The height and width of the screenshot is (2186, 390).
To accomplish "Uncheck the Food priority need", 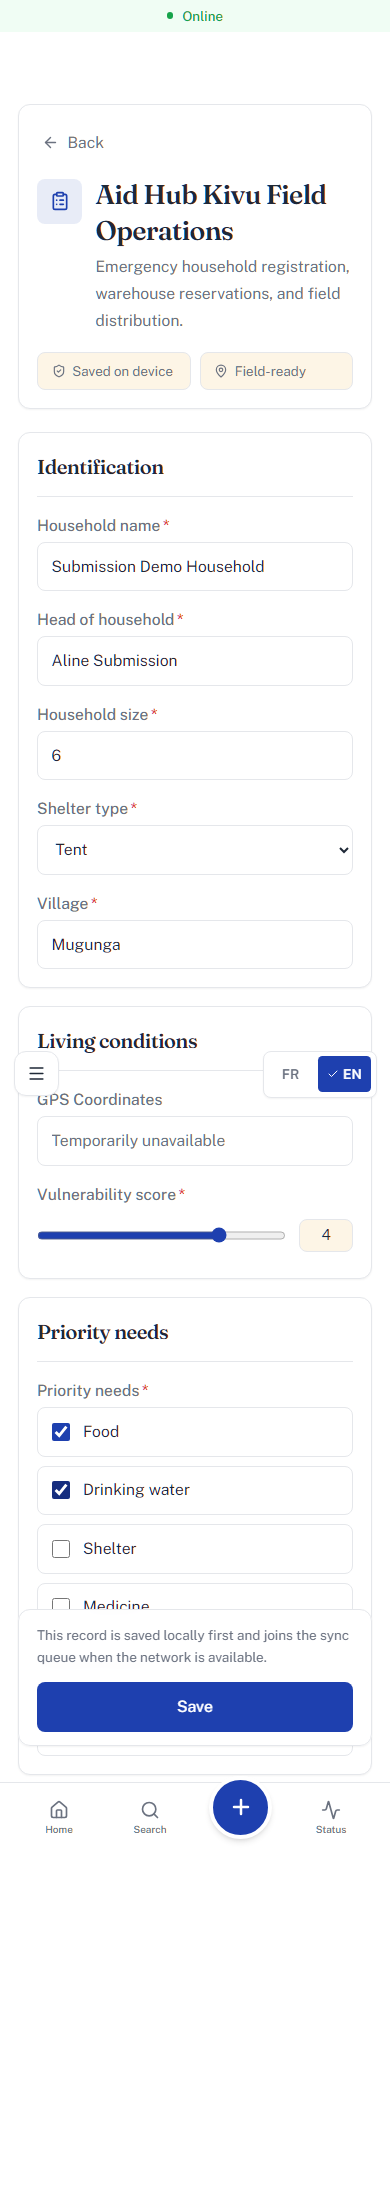I will (61, 1431).
